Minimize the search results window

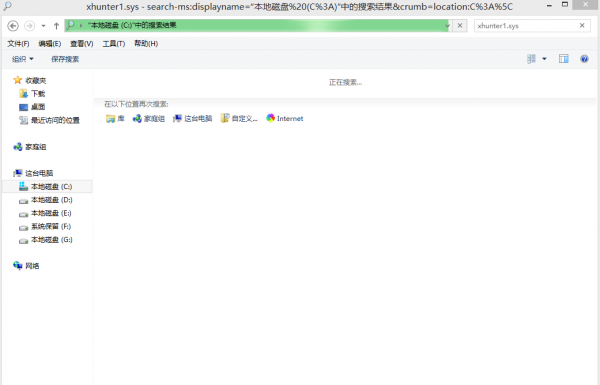click(x=549, y=5)
